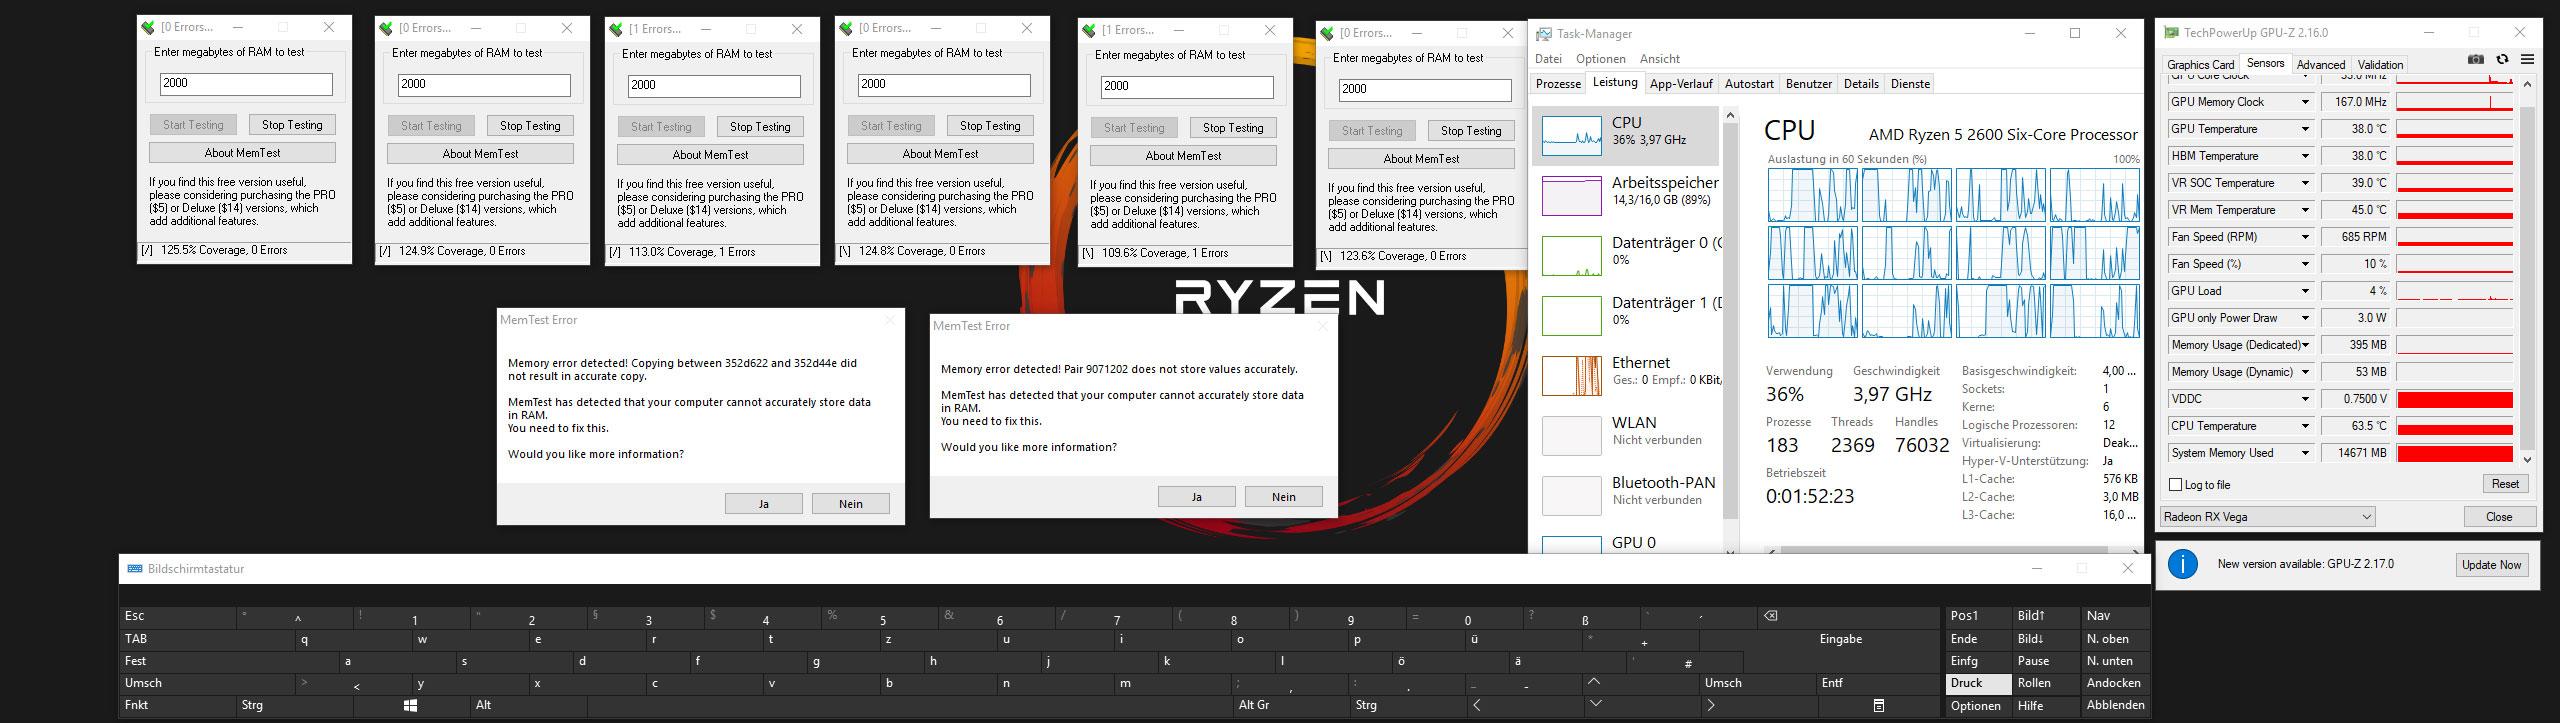Tap the backspace key on the on-screen keyboard
This screenshot has width=2560, height=723.
click(1771, 616)
